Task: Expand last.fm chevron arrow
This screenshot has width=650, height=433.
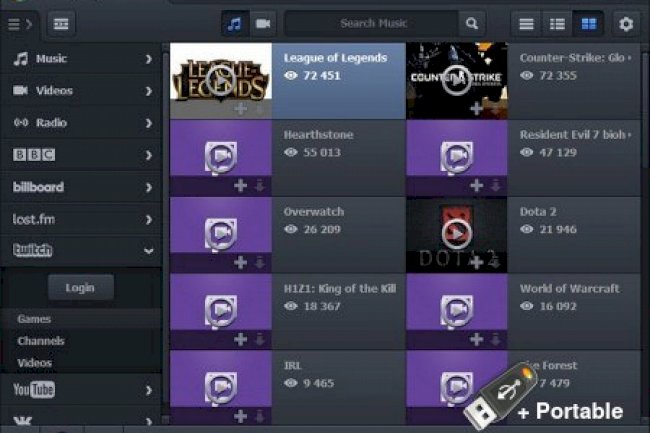Action: (149, 220)
